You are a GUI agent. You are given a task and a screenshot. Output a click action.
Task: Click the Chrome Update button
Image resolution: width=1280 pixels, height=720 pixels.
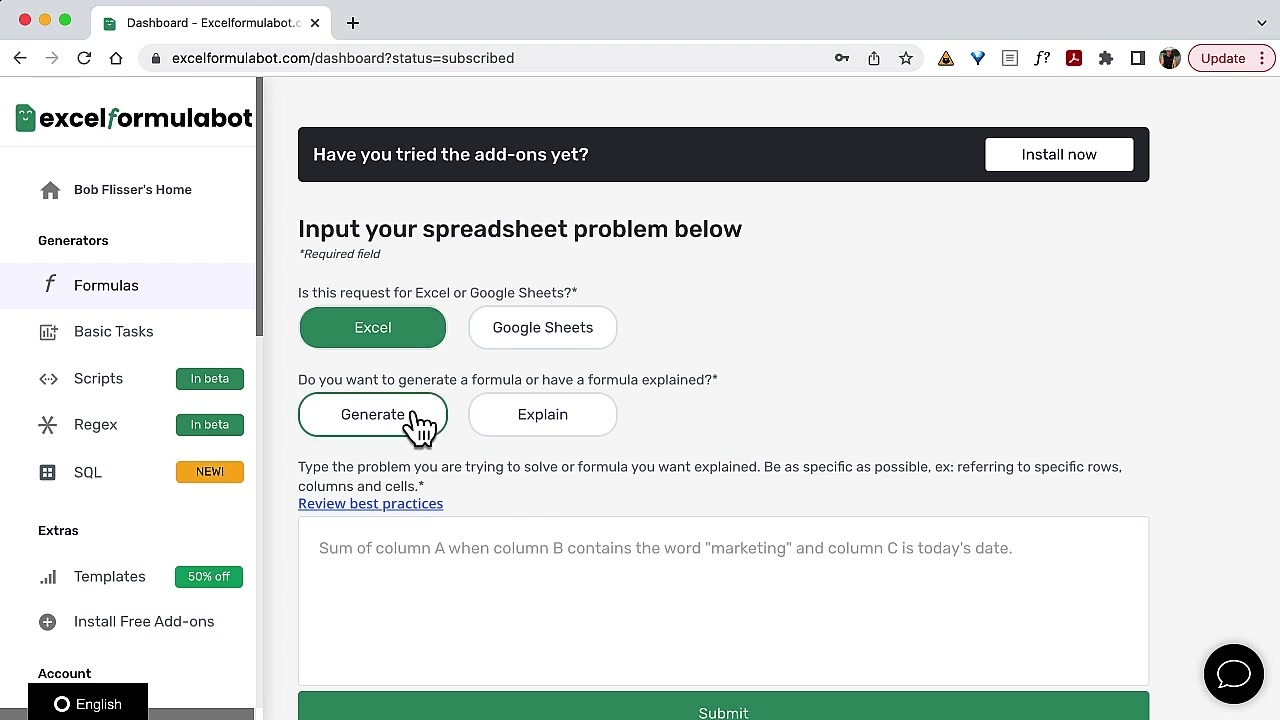pyautogui.click(x=1230, y=58)
